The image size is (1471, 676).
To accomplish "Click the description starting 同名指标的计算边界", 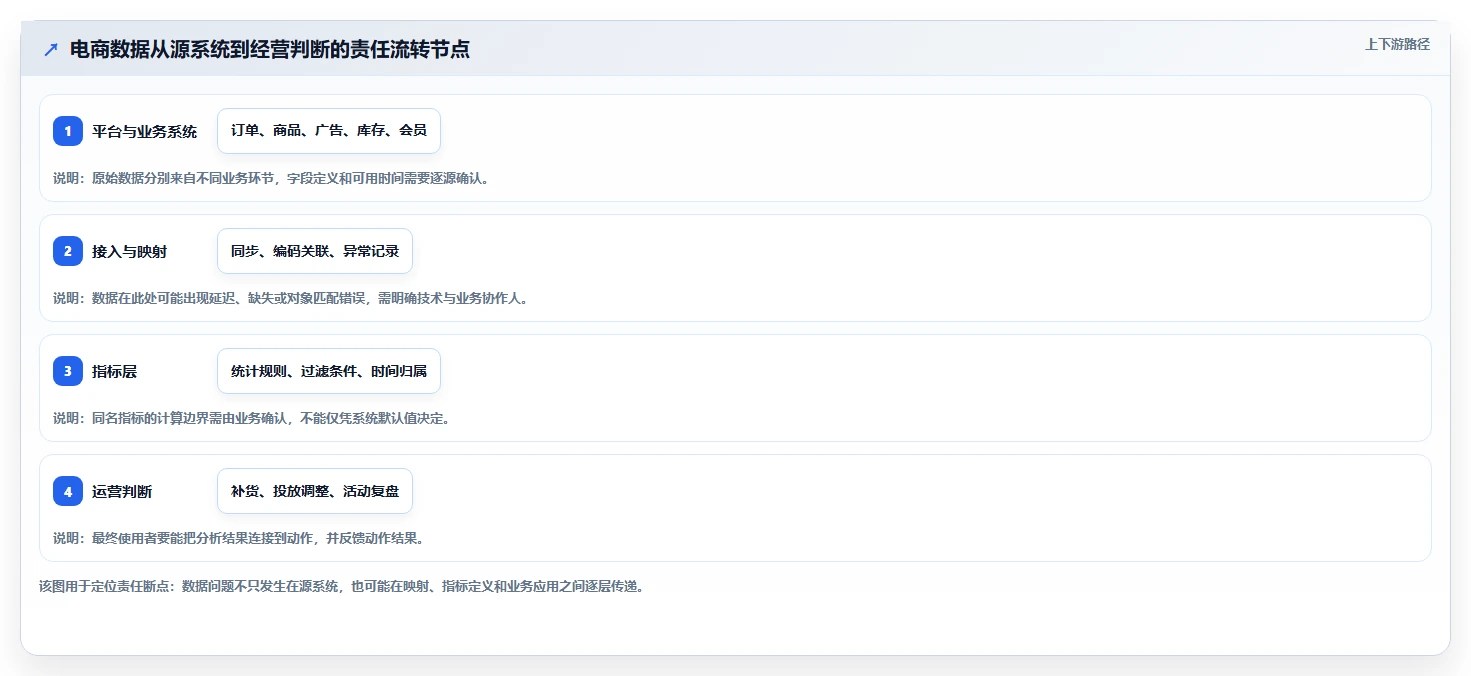I will pos(252,418).
